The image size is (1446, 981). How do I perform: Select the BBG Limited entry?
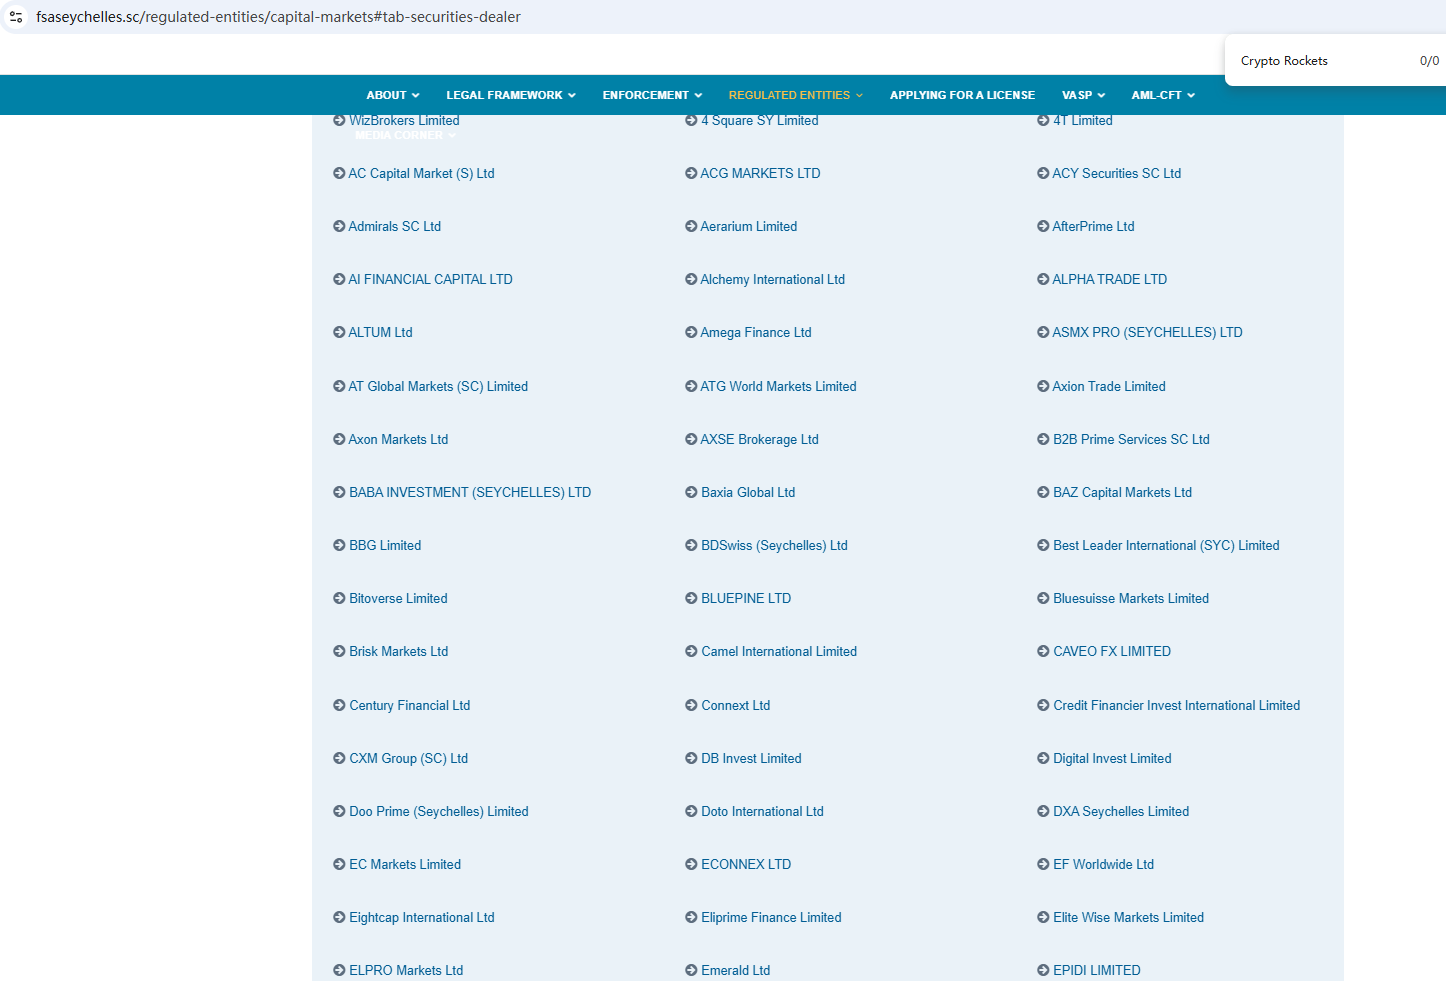pyautogui.click(x=385, y=545)
